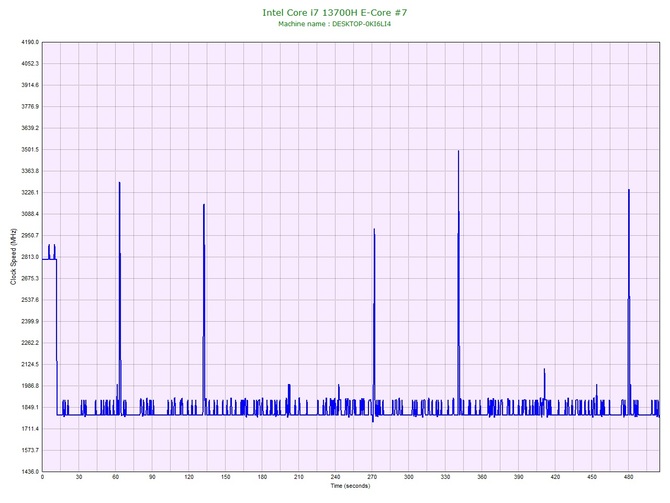Screen dimensions: 670x503
Task: Click the x-axis tick label 330
Action: [x=445, y=477]
